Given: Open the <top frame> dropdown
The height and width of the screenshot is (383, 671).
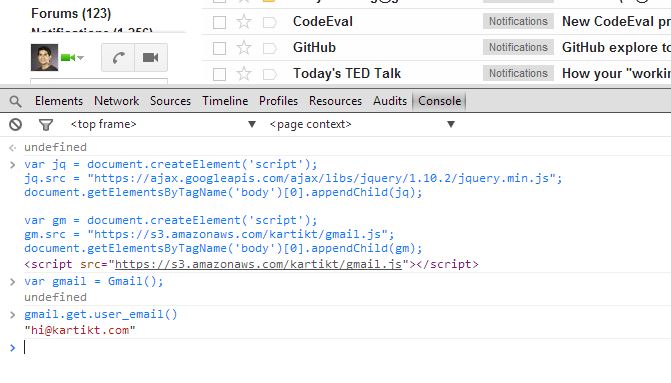Looking at the screenshot, I should (x=163, y=124).
